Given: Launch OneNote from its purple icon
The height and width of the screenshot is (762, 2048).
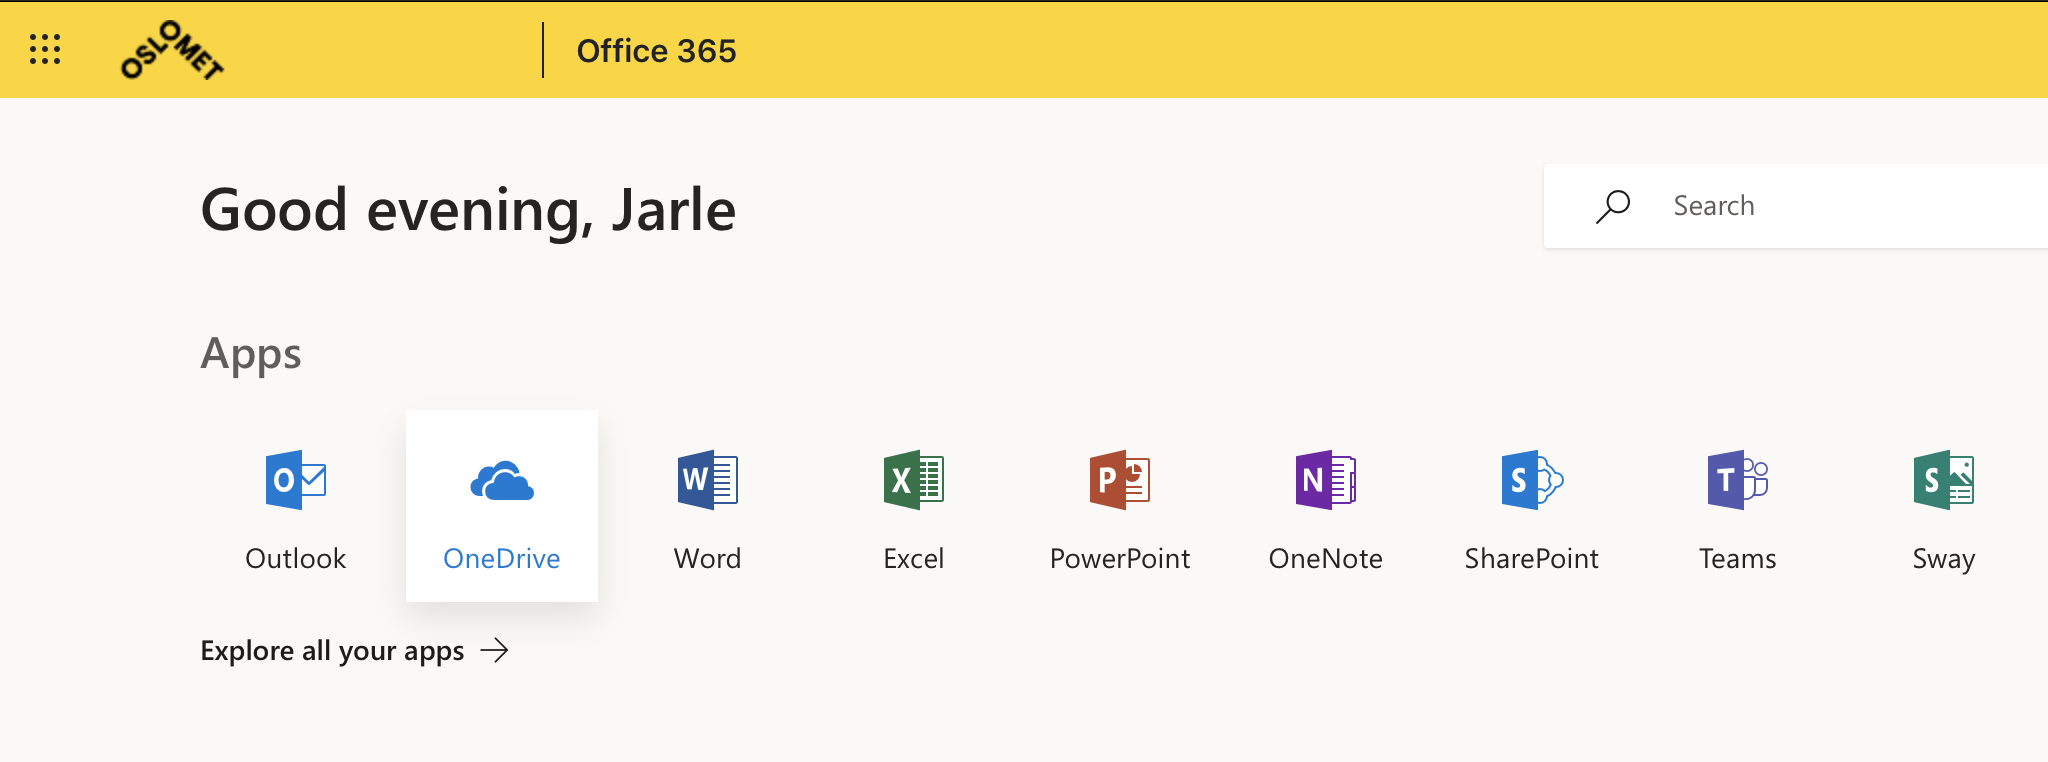Looking at the screenshot, I should [1326, 480].
